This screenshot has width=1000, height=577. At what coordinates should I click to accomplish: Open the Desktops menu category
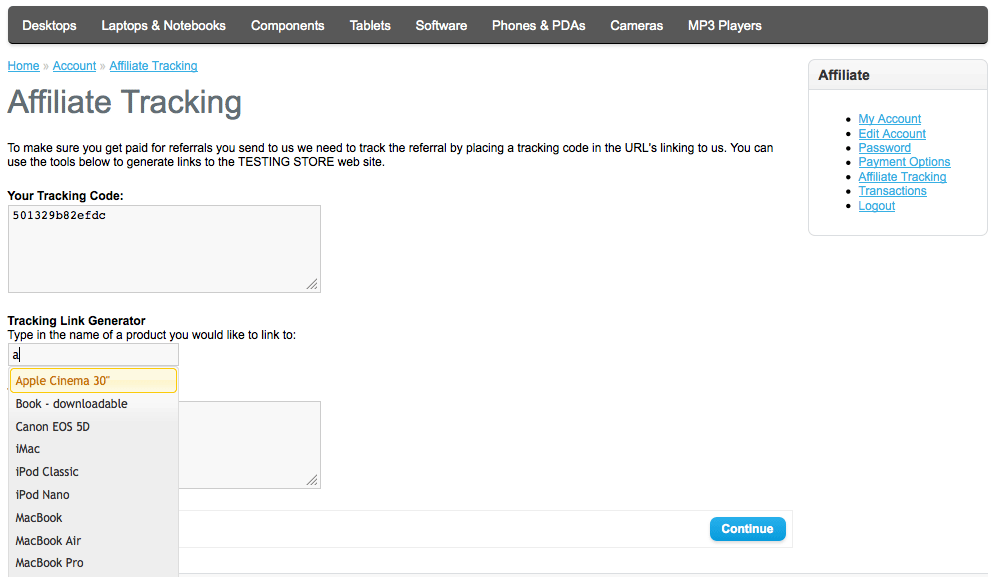[49, 25]
